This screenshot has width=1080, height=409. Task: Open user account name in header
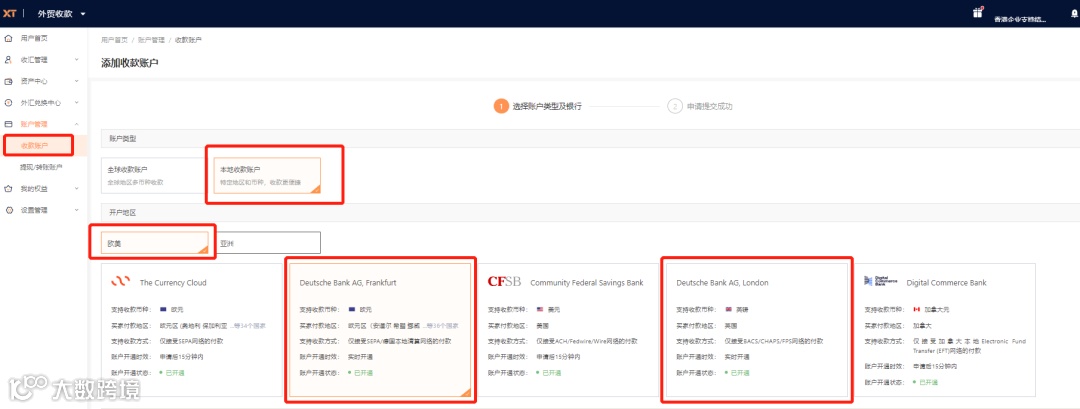pyautogui.click(x=1020, y=19)
